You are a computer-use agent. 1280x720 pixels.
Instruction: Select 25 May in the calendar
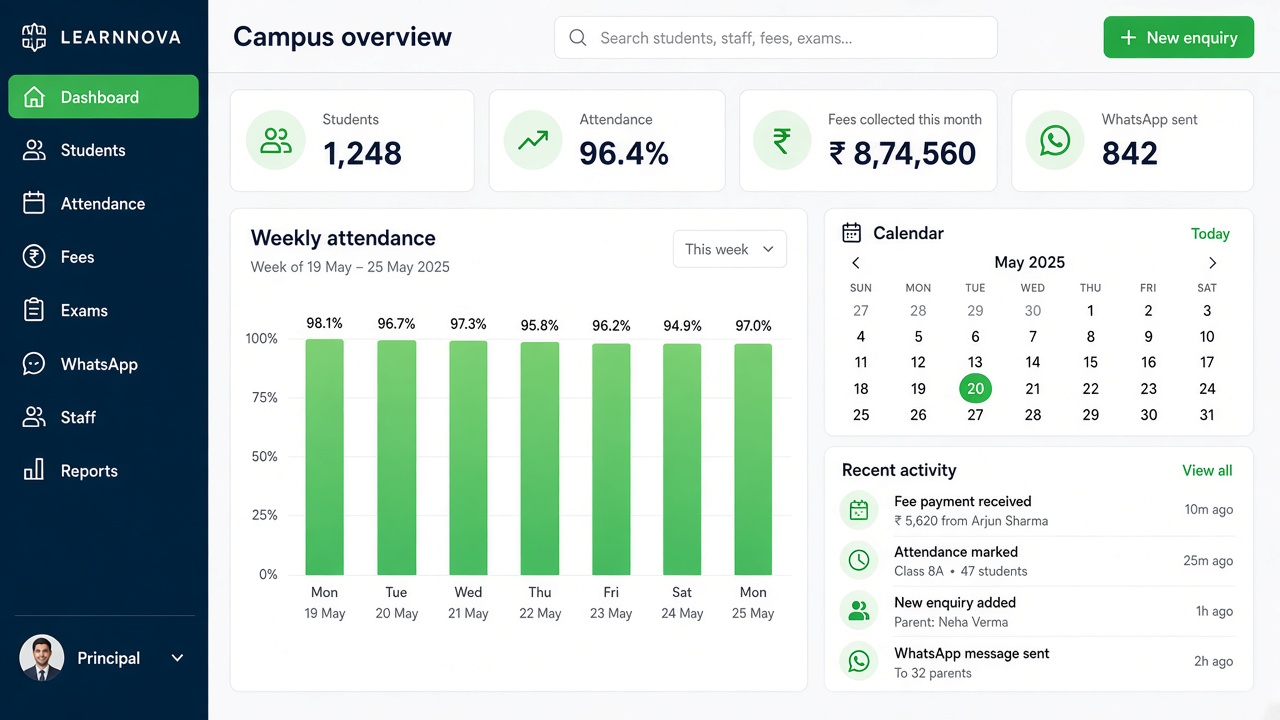861,415
